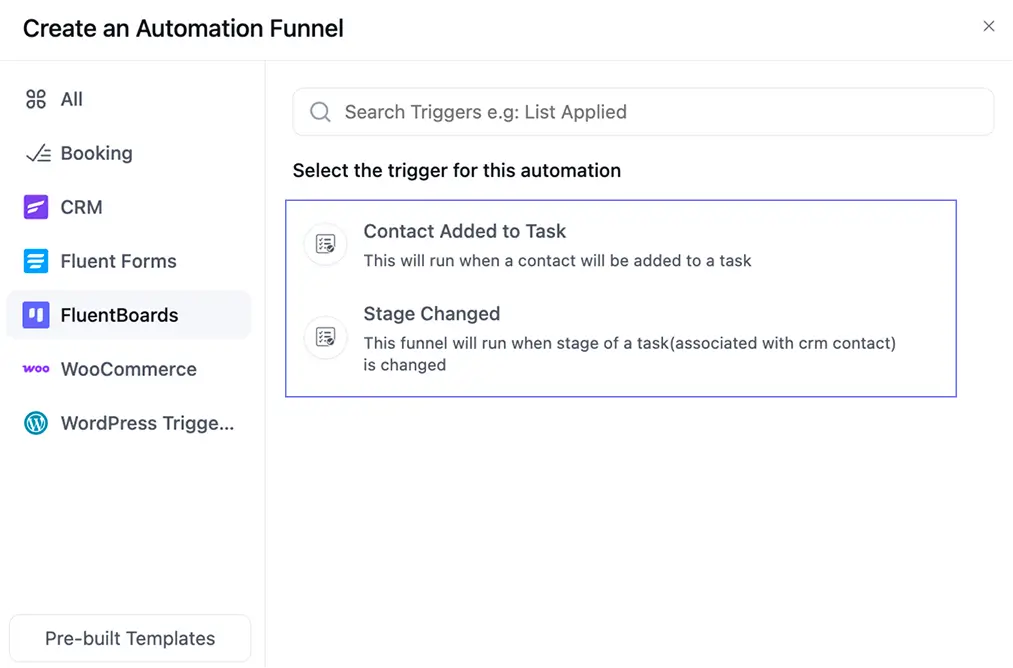This screenshot has height=668, width=1013.
Task: Click the FluentBoards logo icon
Action: [36, 315]
